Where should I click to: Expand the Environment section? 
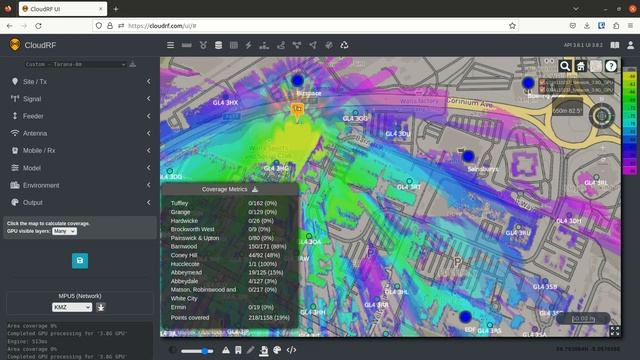(80, 185)
